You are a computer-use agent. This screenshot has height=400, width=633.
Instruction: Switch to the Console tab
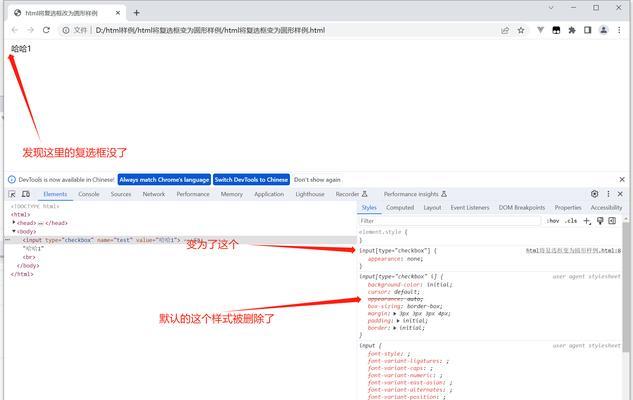click(89, 194)
